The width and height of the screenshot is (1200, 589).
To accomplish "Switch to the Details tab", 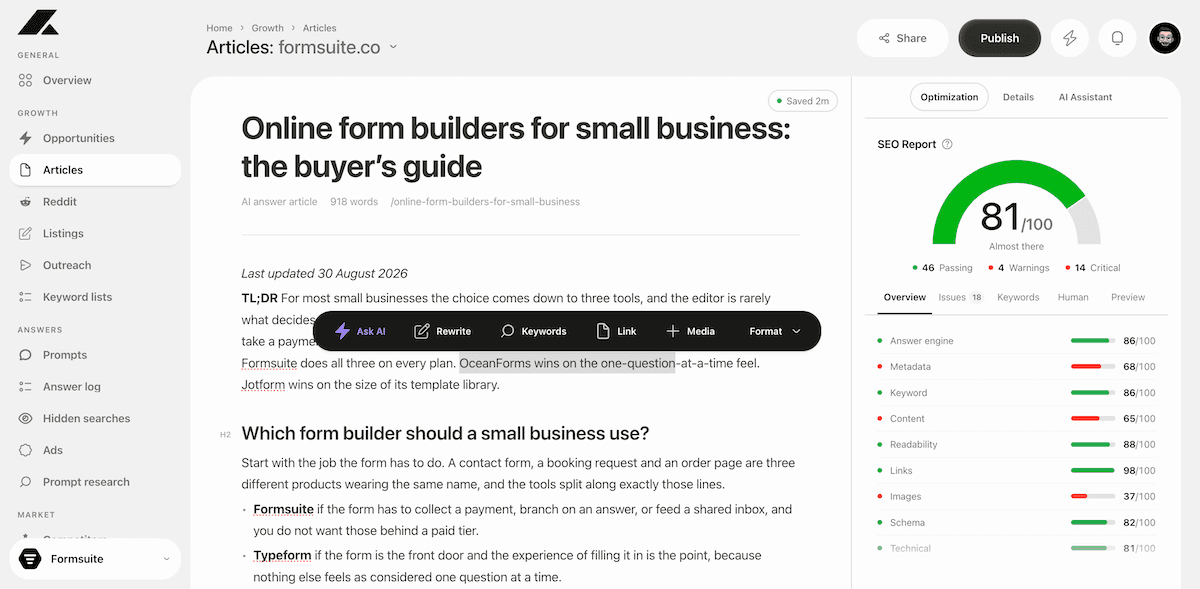I will [x=1018, y=97].
